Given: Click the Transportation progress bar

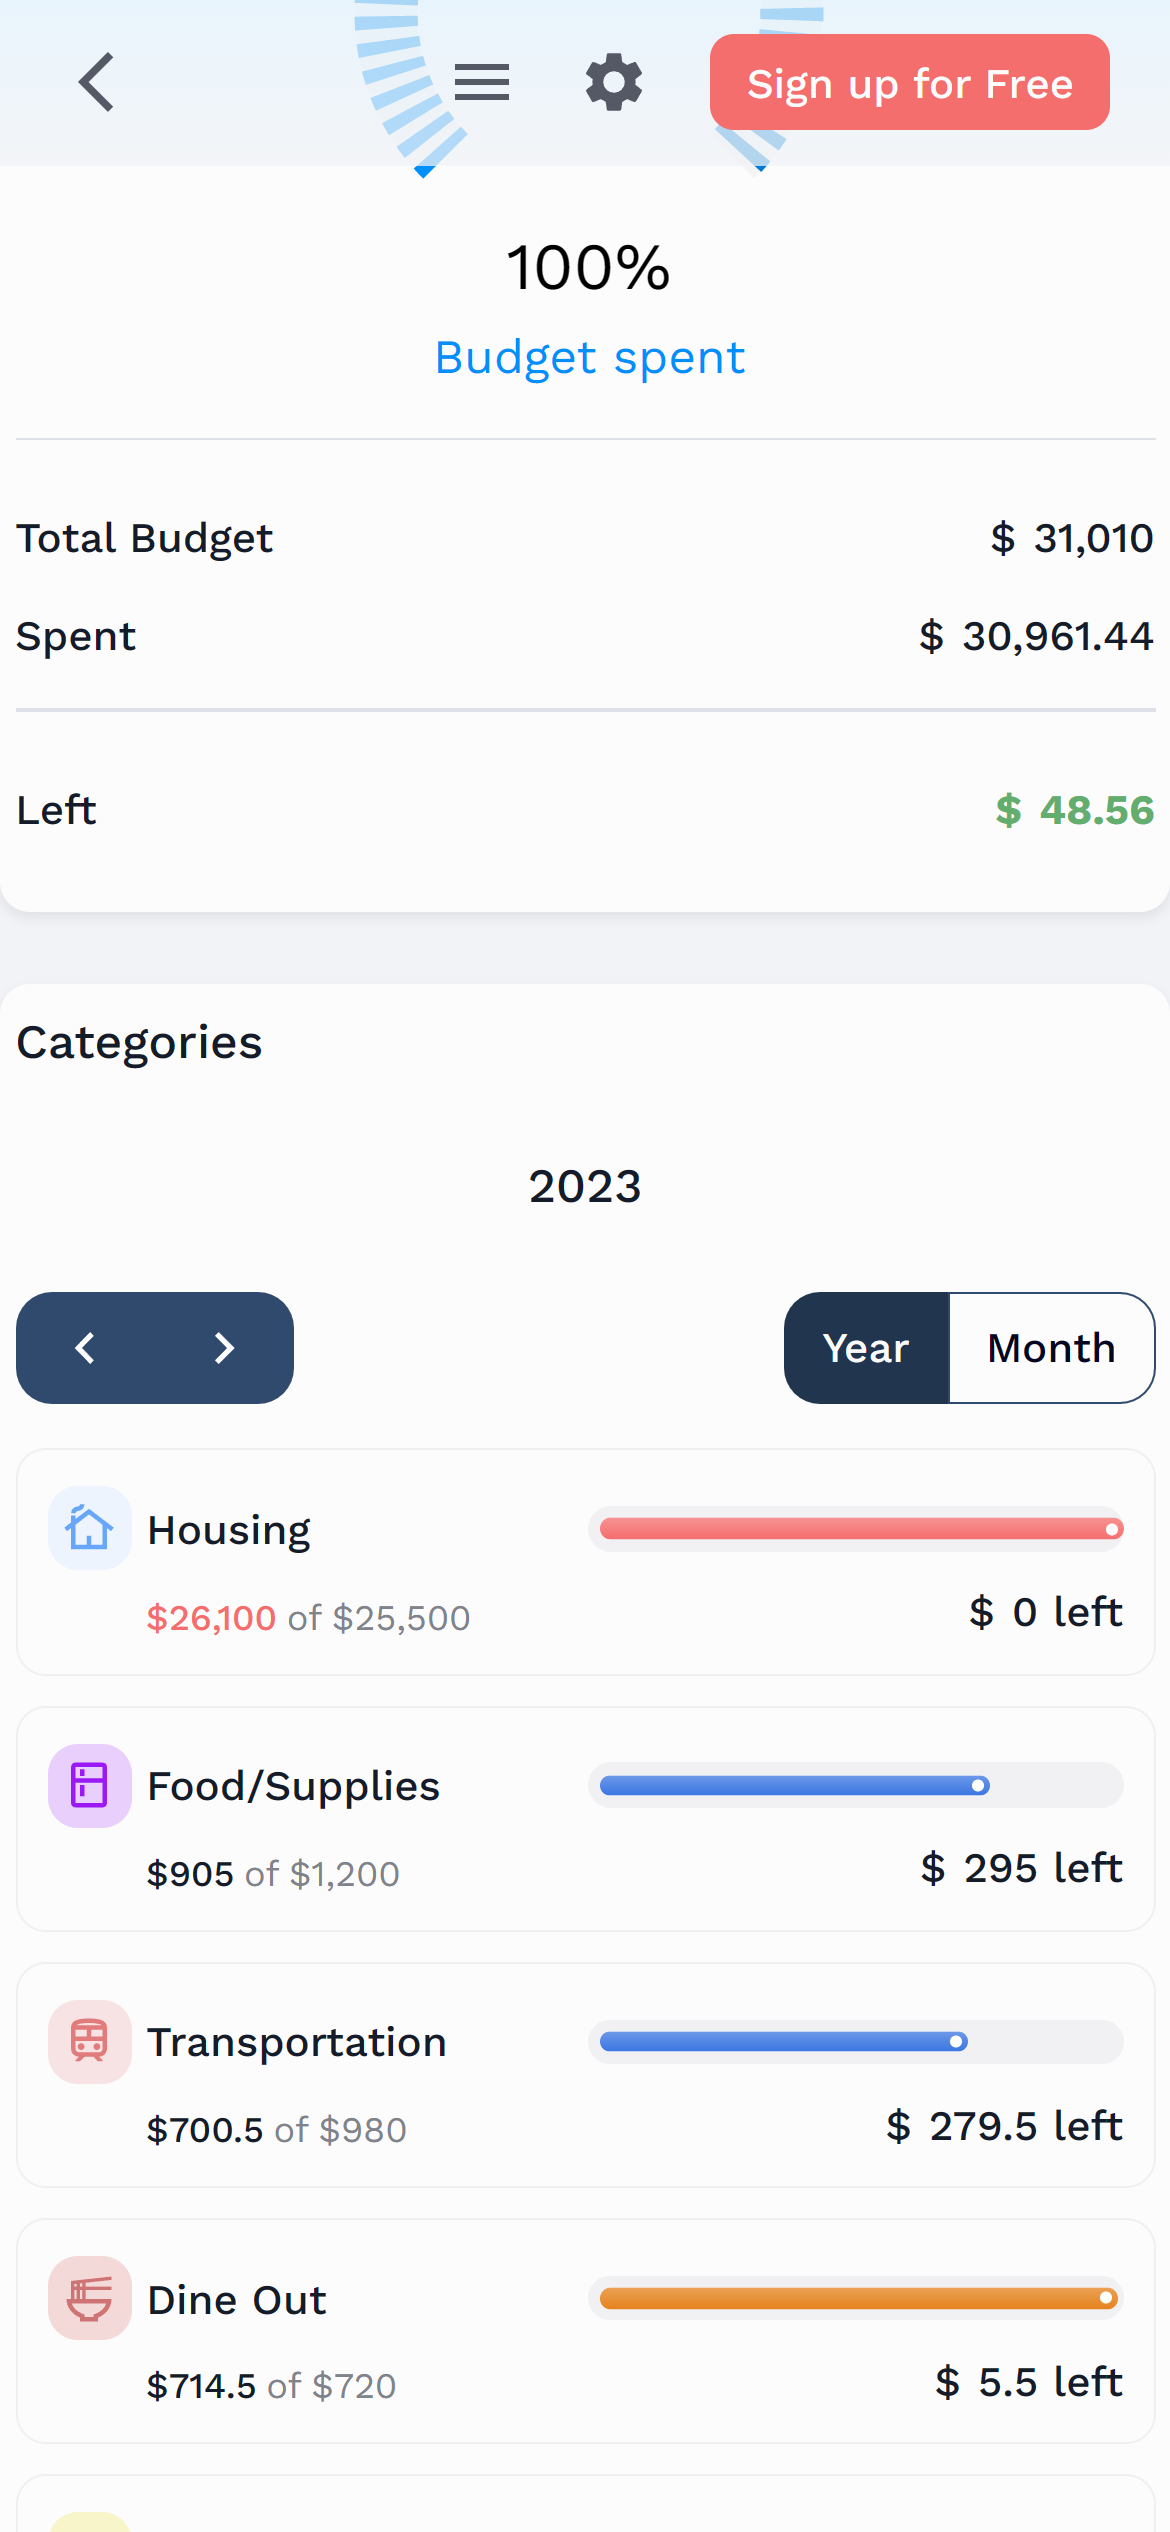Looking at the screenshot, I should [856, 2042].
